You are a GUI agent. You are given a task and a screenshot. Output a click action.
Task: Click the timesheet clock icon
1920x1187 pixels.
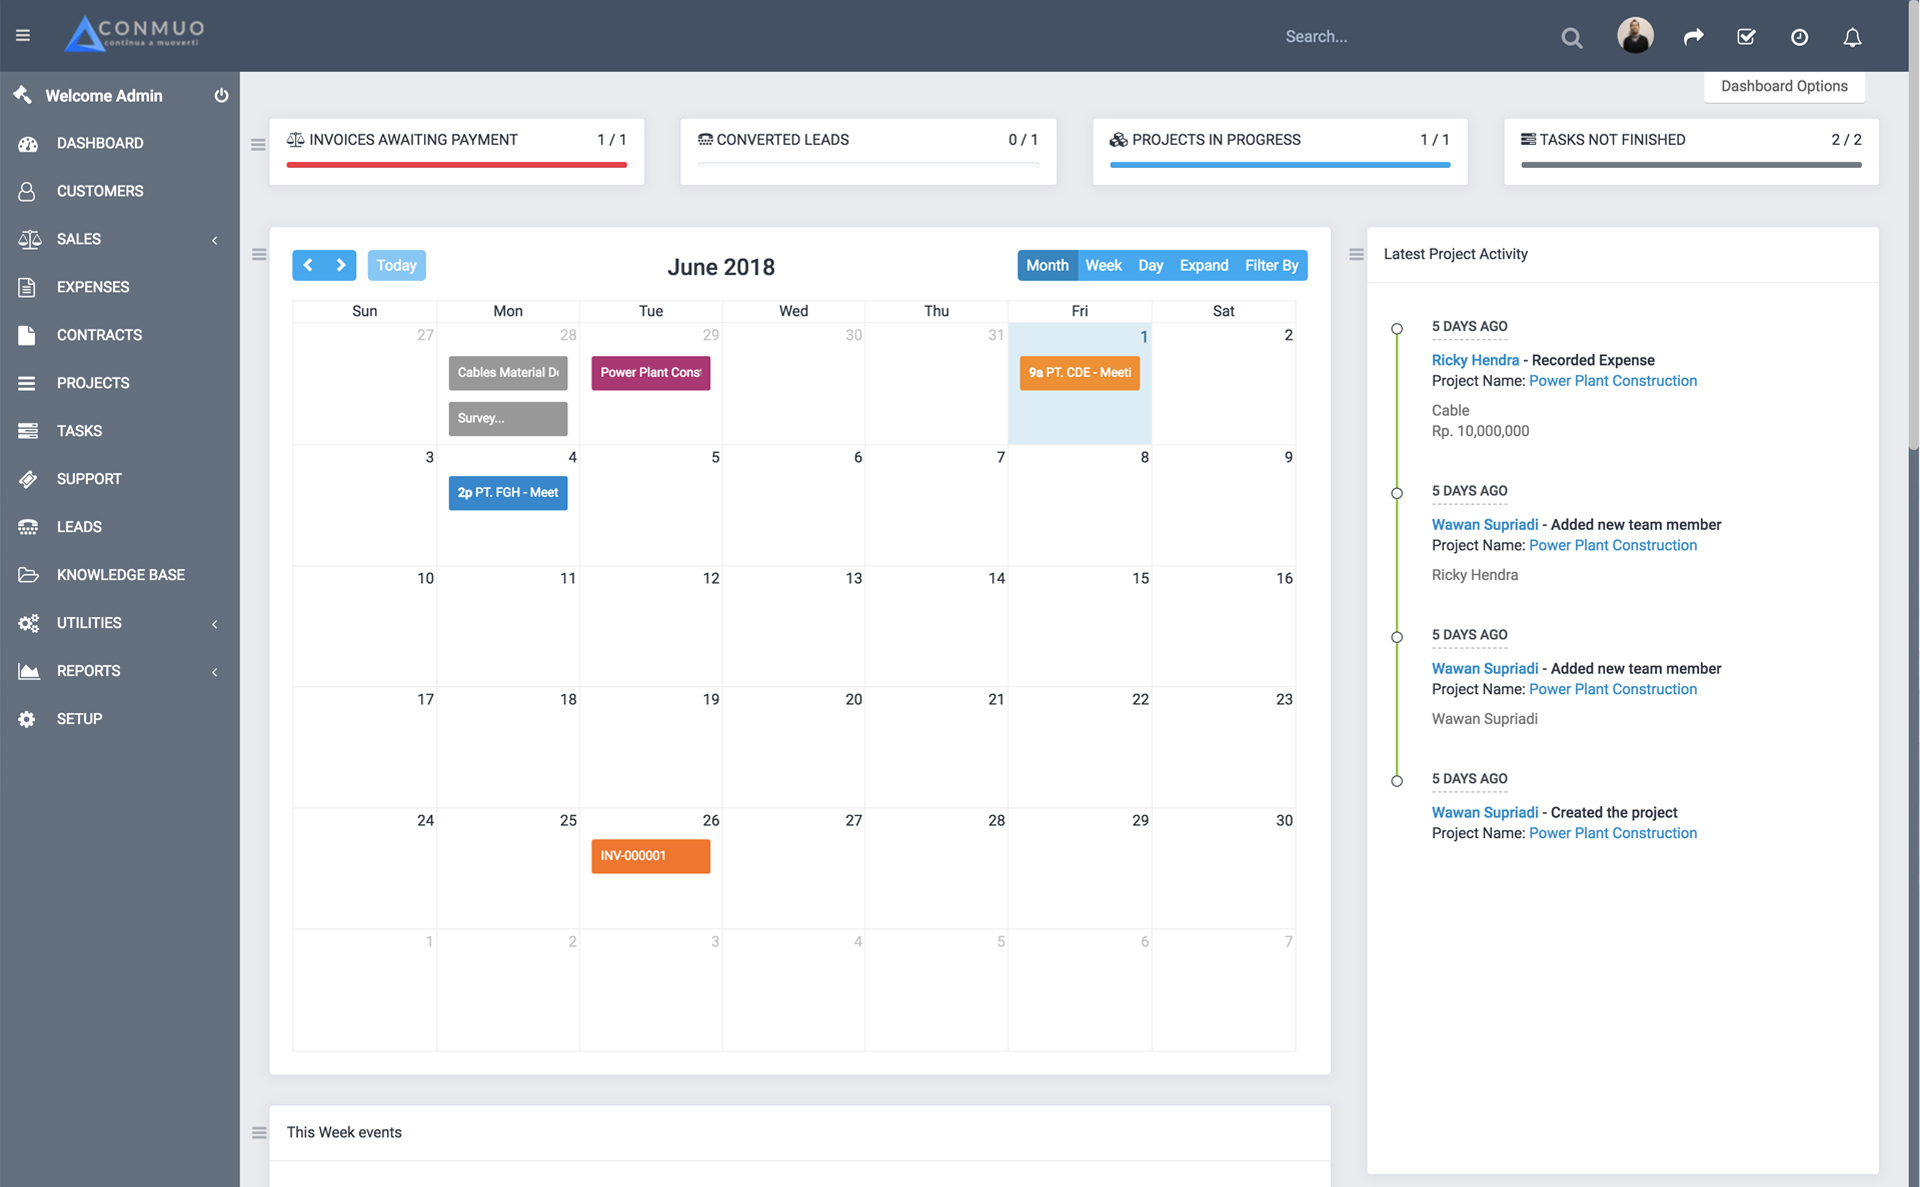1799,37
